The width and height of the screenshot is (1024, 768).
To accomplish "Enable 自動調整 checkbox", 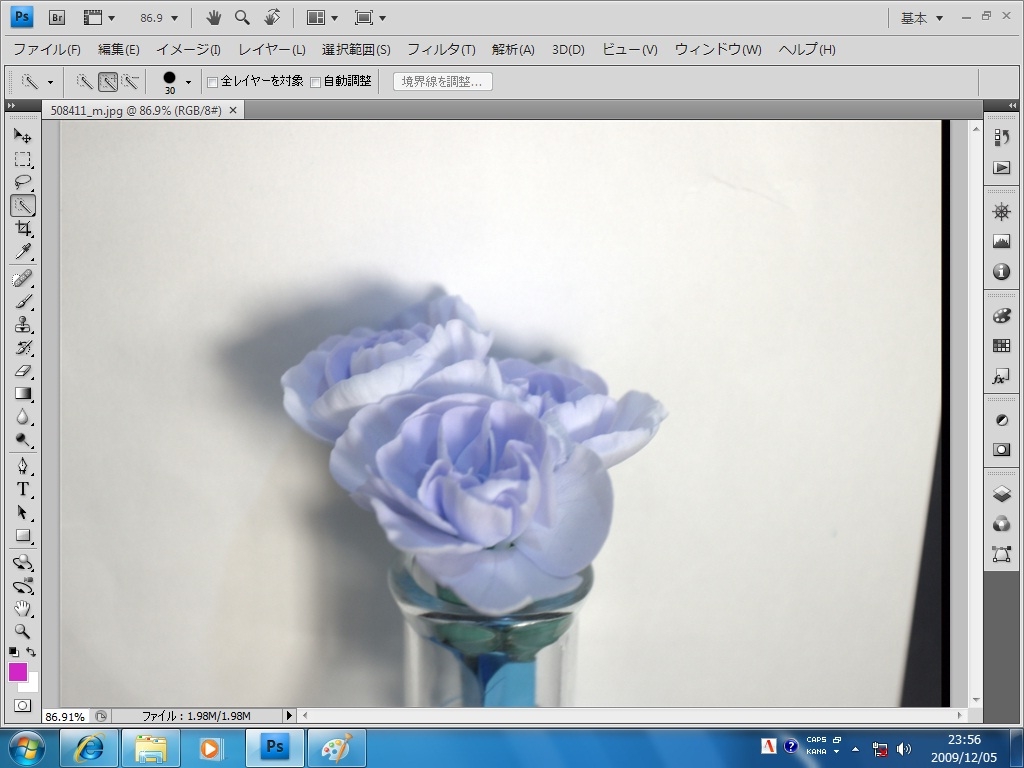I will tap(316, 82).
